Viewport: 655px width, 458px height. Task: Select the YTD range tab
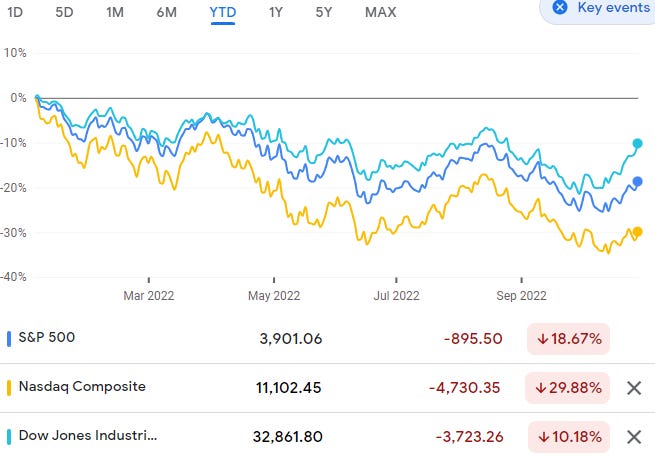pyautogui.click(x=223, y=12)
